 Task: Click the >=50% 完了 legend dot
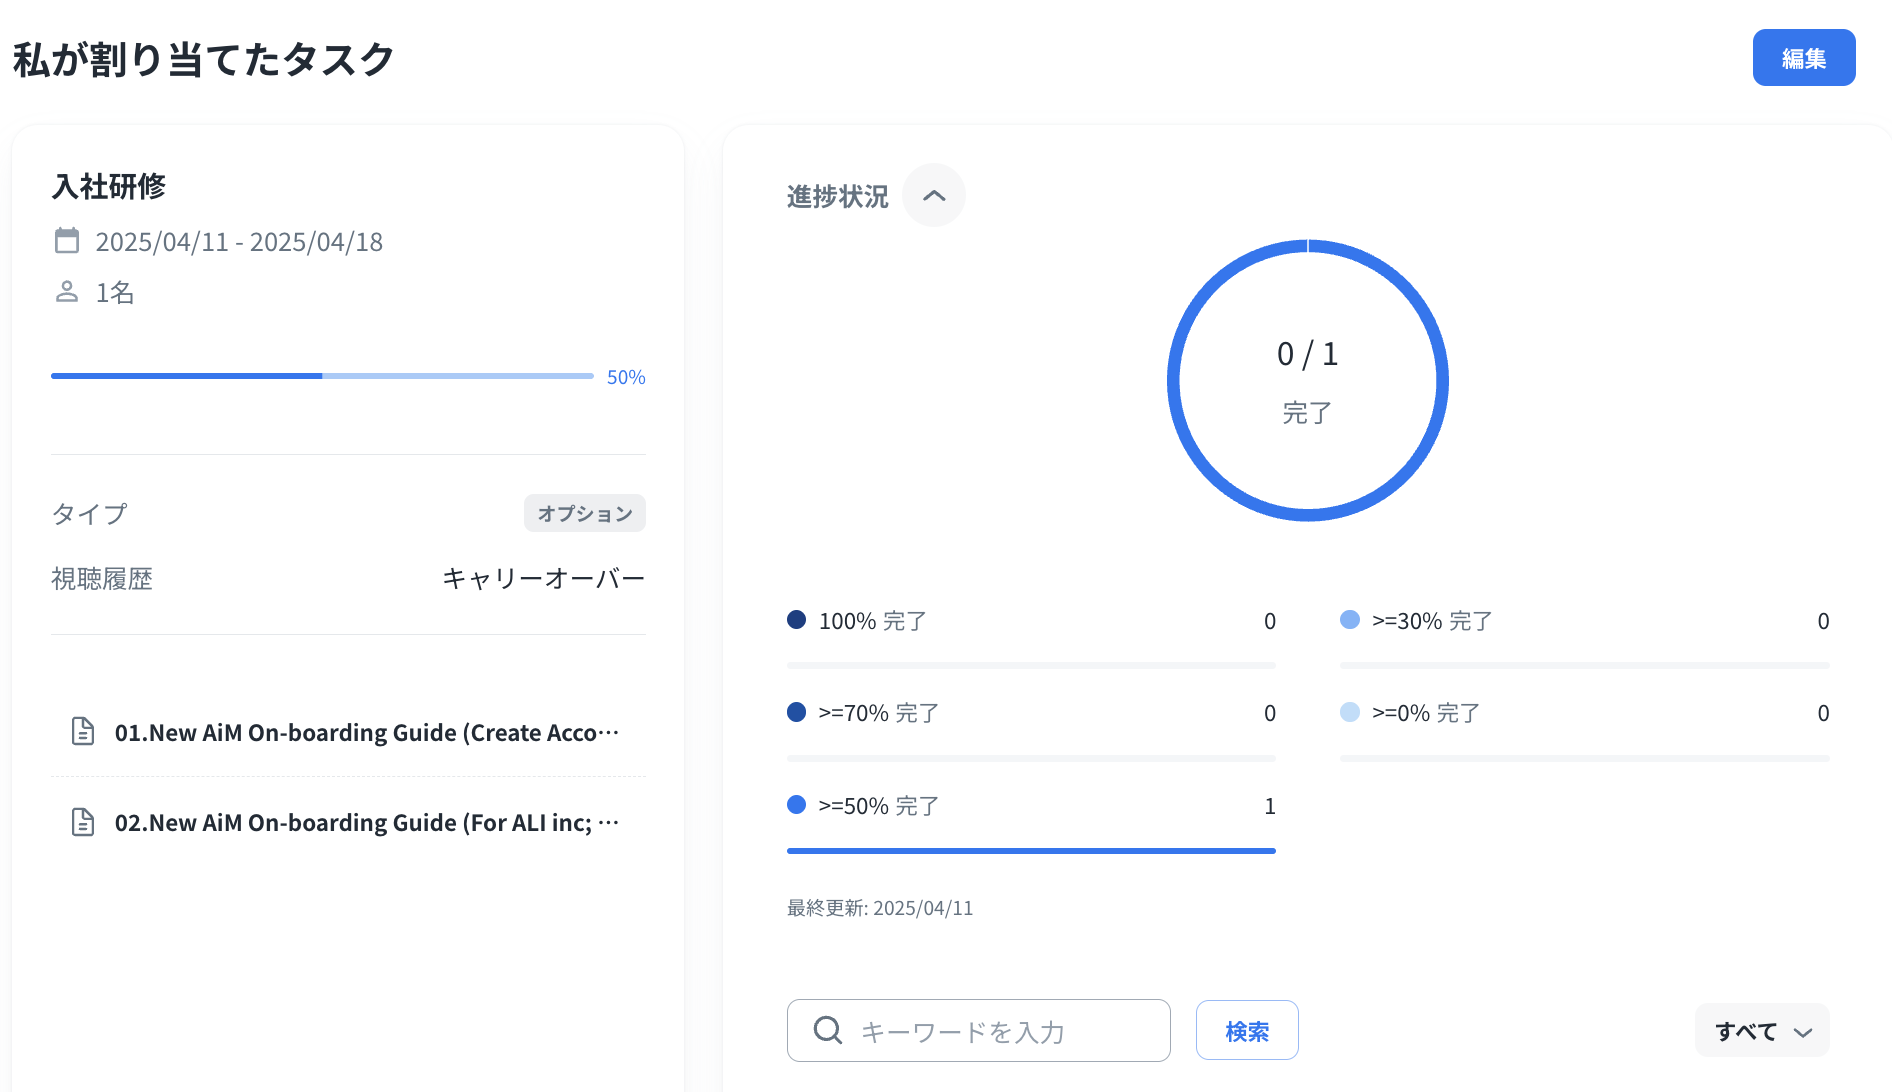coord(796,805)
